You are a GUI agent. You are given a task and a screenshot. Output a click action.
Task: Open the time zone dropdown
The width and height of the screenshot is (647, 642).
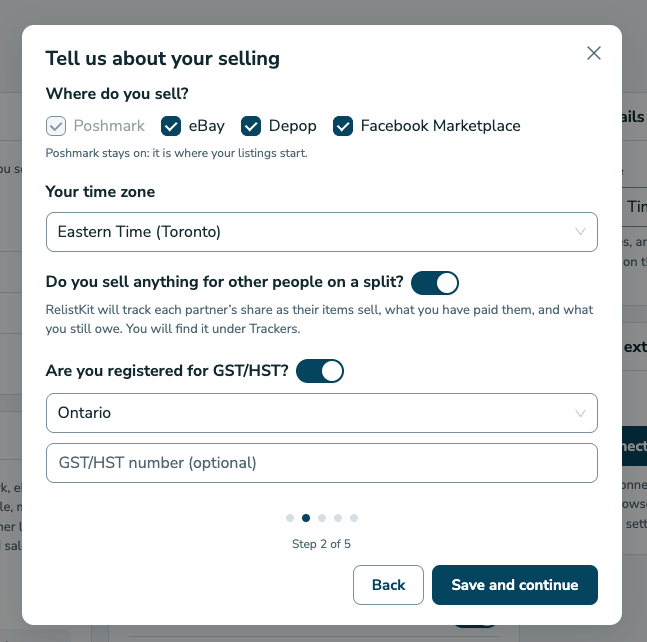click(x=321, y=232)
